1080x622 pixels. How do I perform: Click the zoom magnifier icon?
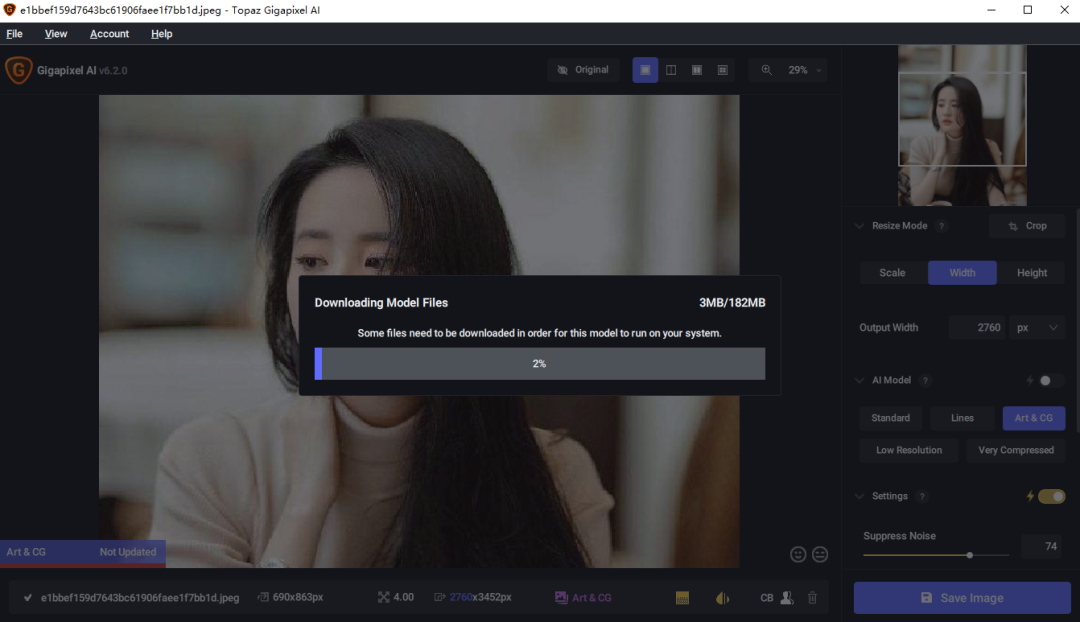coord(766,70)
